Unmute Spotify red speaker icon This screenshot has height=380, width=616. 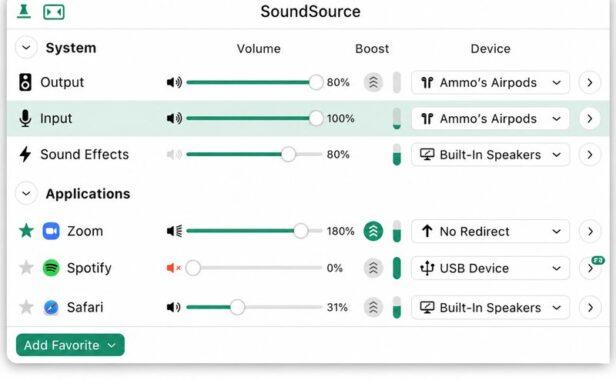point(173,268)
